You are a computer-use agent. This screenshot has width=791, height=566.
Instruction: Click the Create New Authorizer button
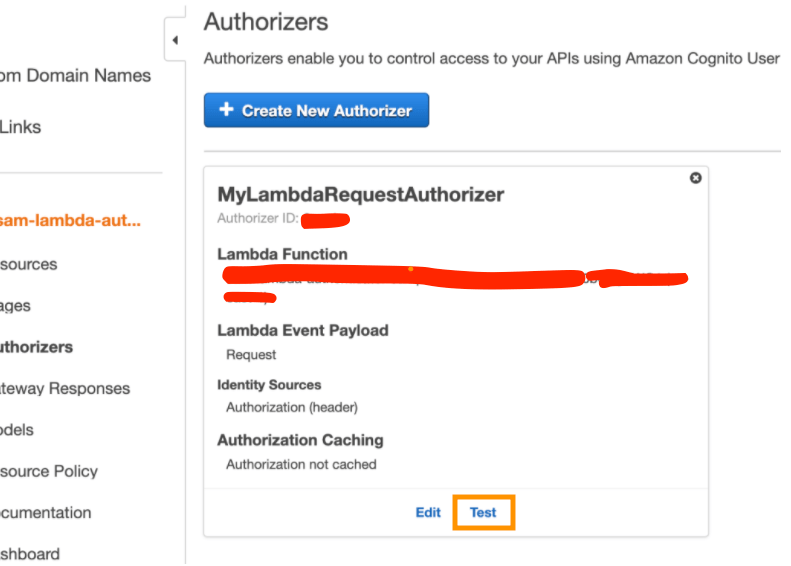[x=316, y=110]
